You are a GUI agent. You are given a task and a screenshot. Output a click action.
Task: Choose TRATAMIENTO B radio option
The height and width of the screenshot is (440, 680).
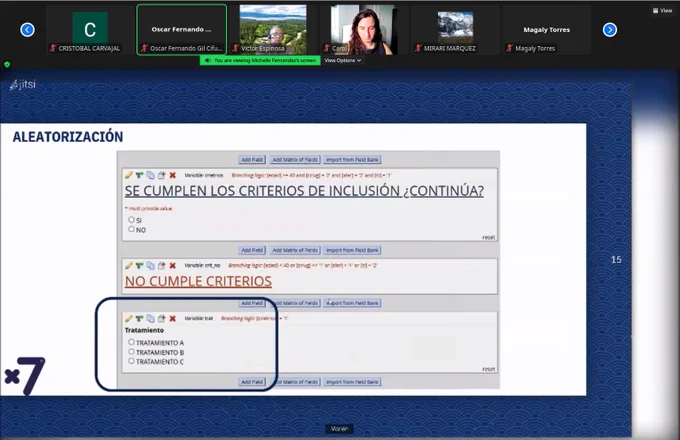[x=131, y=352]
